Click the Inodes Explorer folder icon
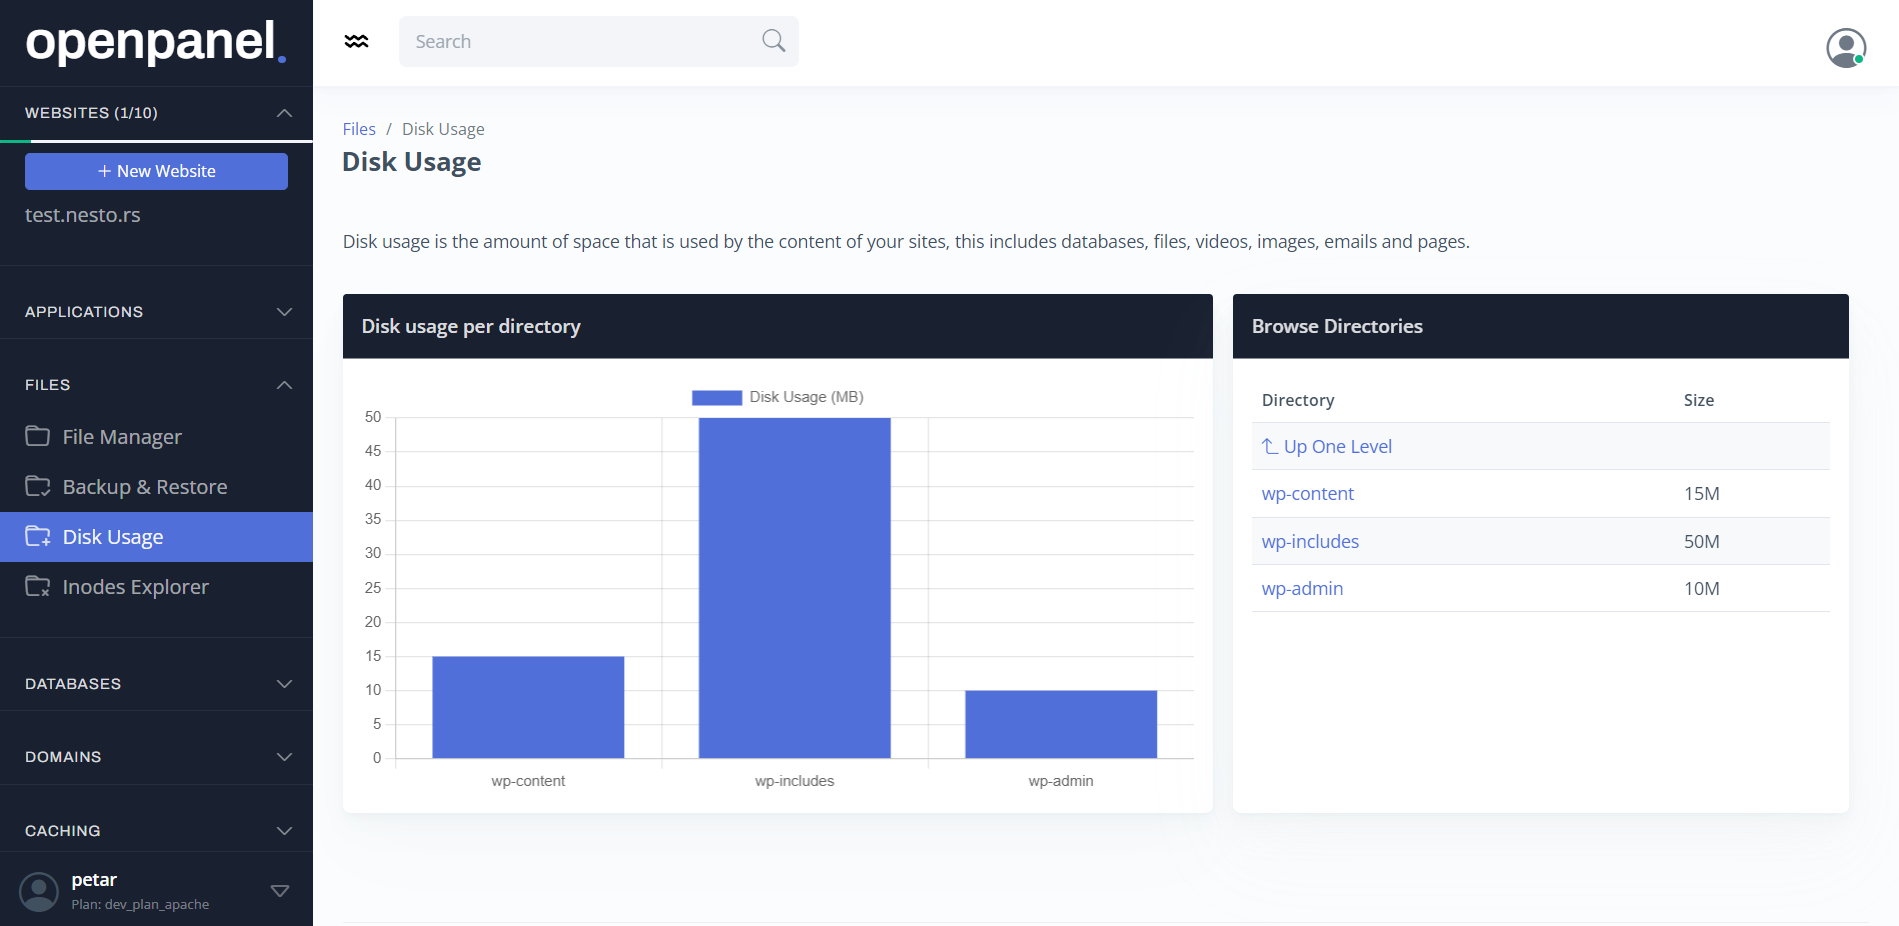1899x926 pixels. pyautogui.click(x=38, y=586)
